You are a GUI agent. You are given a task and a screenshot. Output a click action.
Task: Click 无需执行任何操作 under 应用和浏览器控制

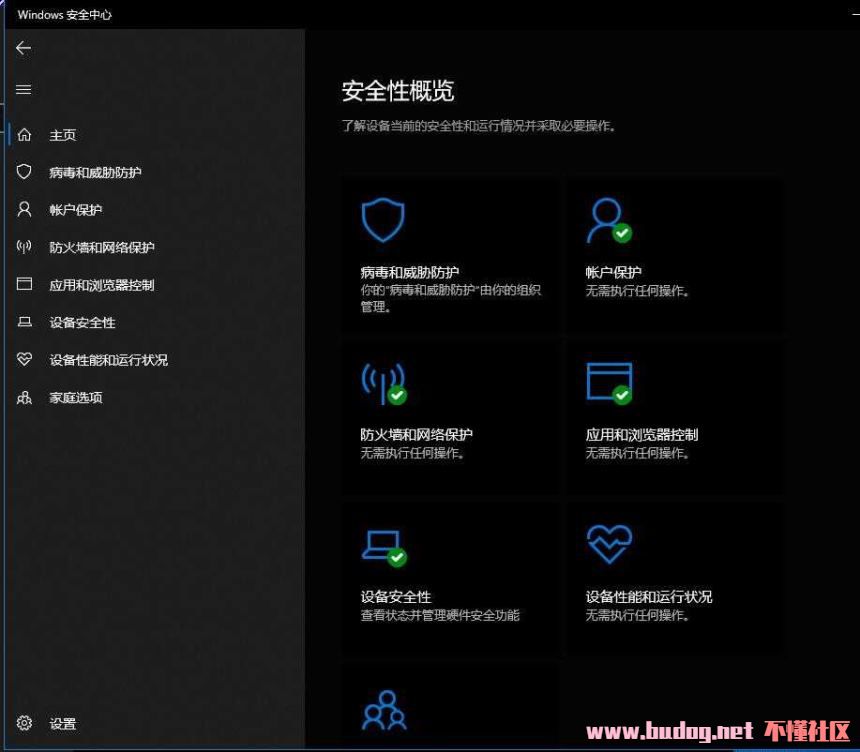click(637, 453)
